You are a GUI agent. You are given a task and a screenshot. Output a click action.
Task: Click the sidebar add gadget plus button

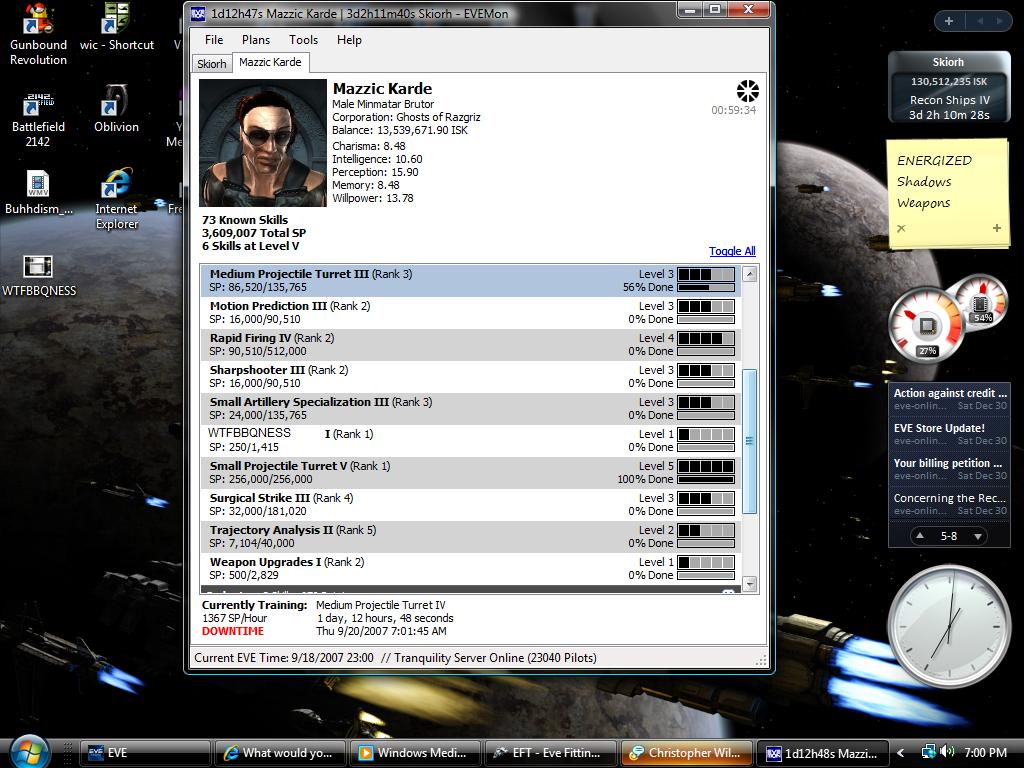point(949,21)
